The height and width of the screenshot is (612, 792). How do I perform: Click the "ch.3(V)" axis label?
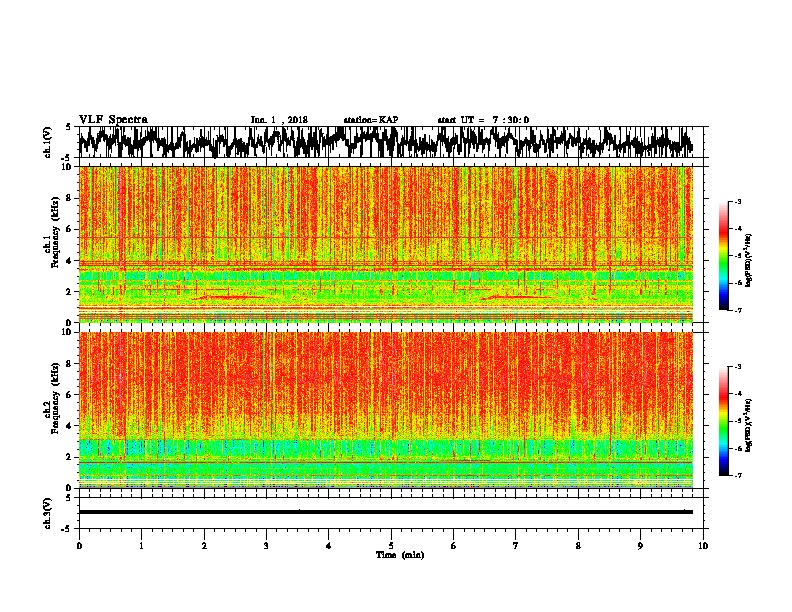48,514
